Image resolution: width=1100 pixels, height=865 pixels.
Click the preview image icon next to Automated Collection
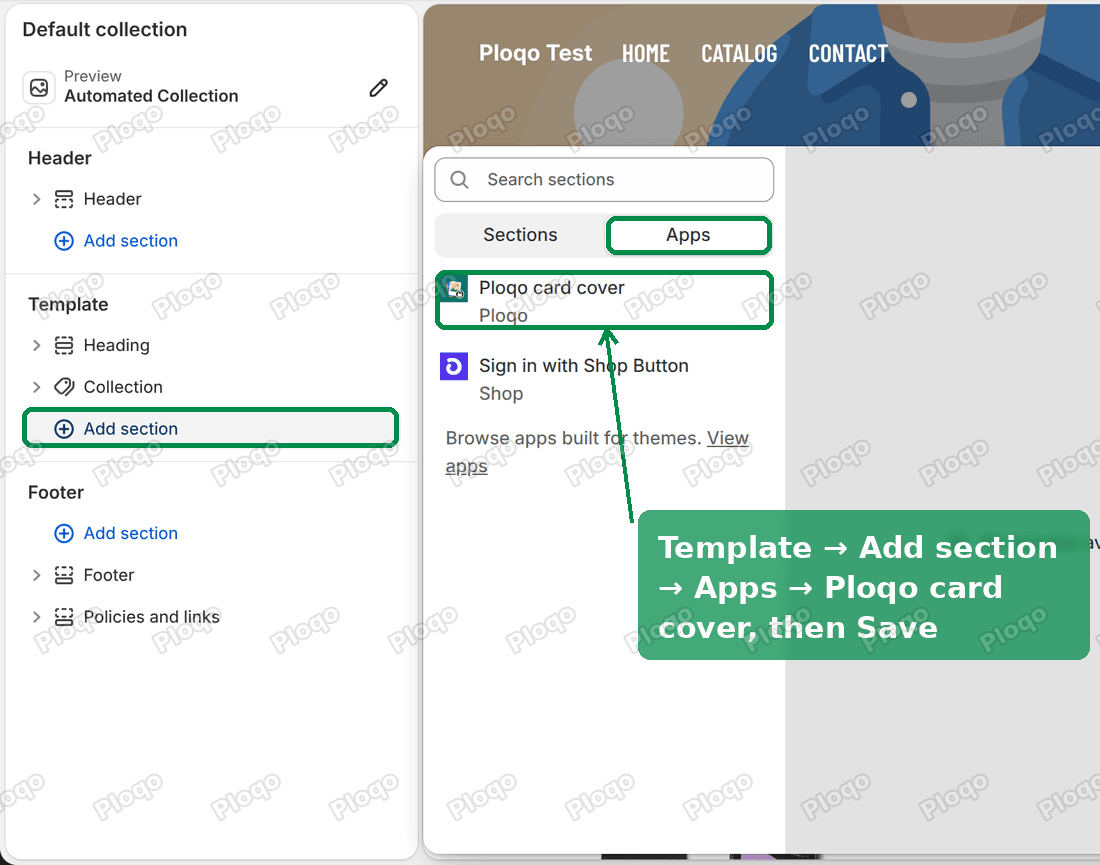click(39, 88)
